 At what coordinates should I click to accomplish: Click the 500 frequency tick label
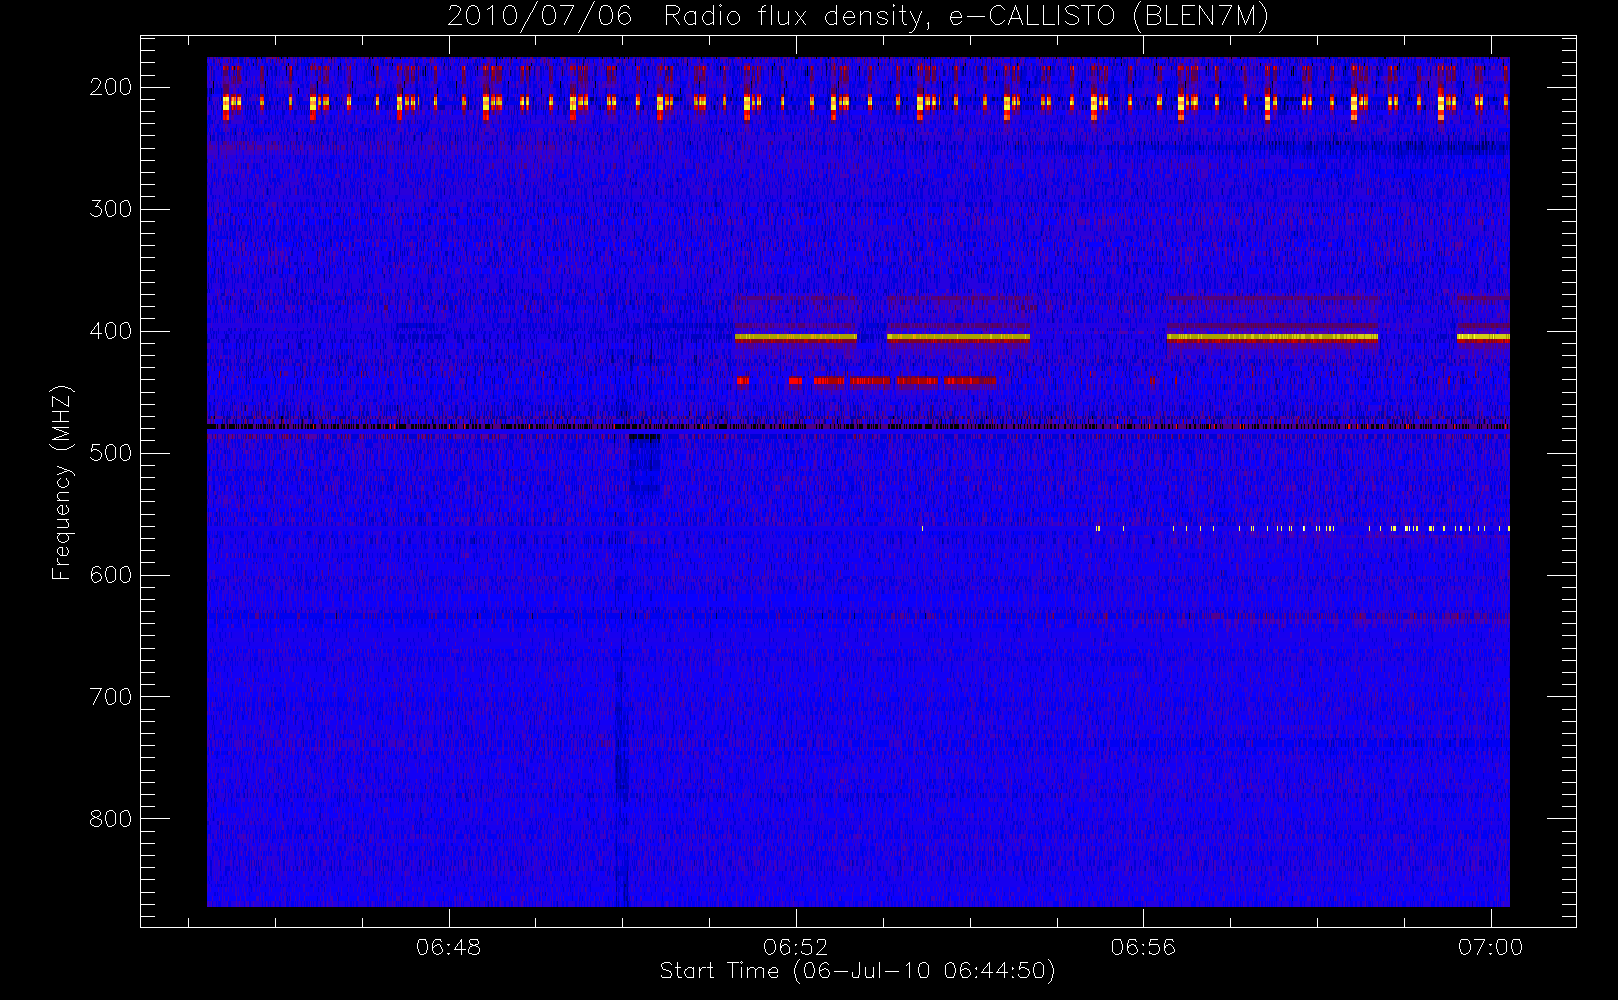[x=110, y=453]
